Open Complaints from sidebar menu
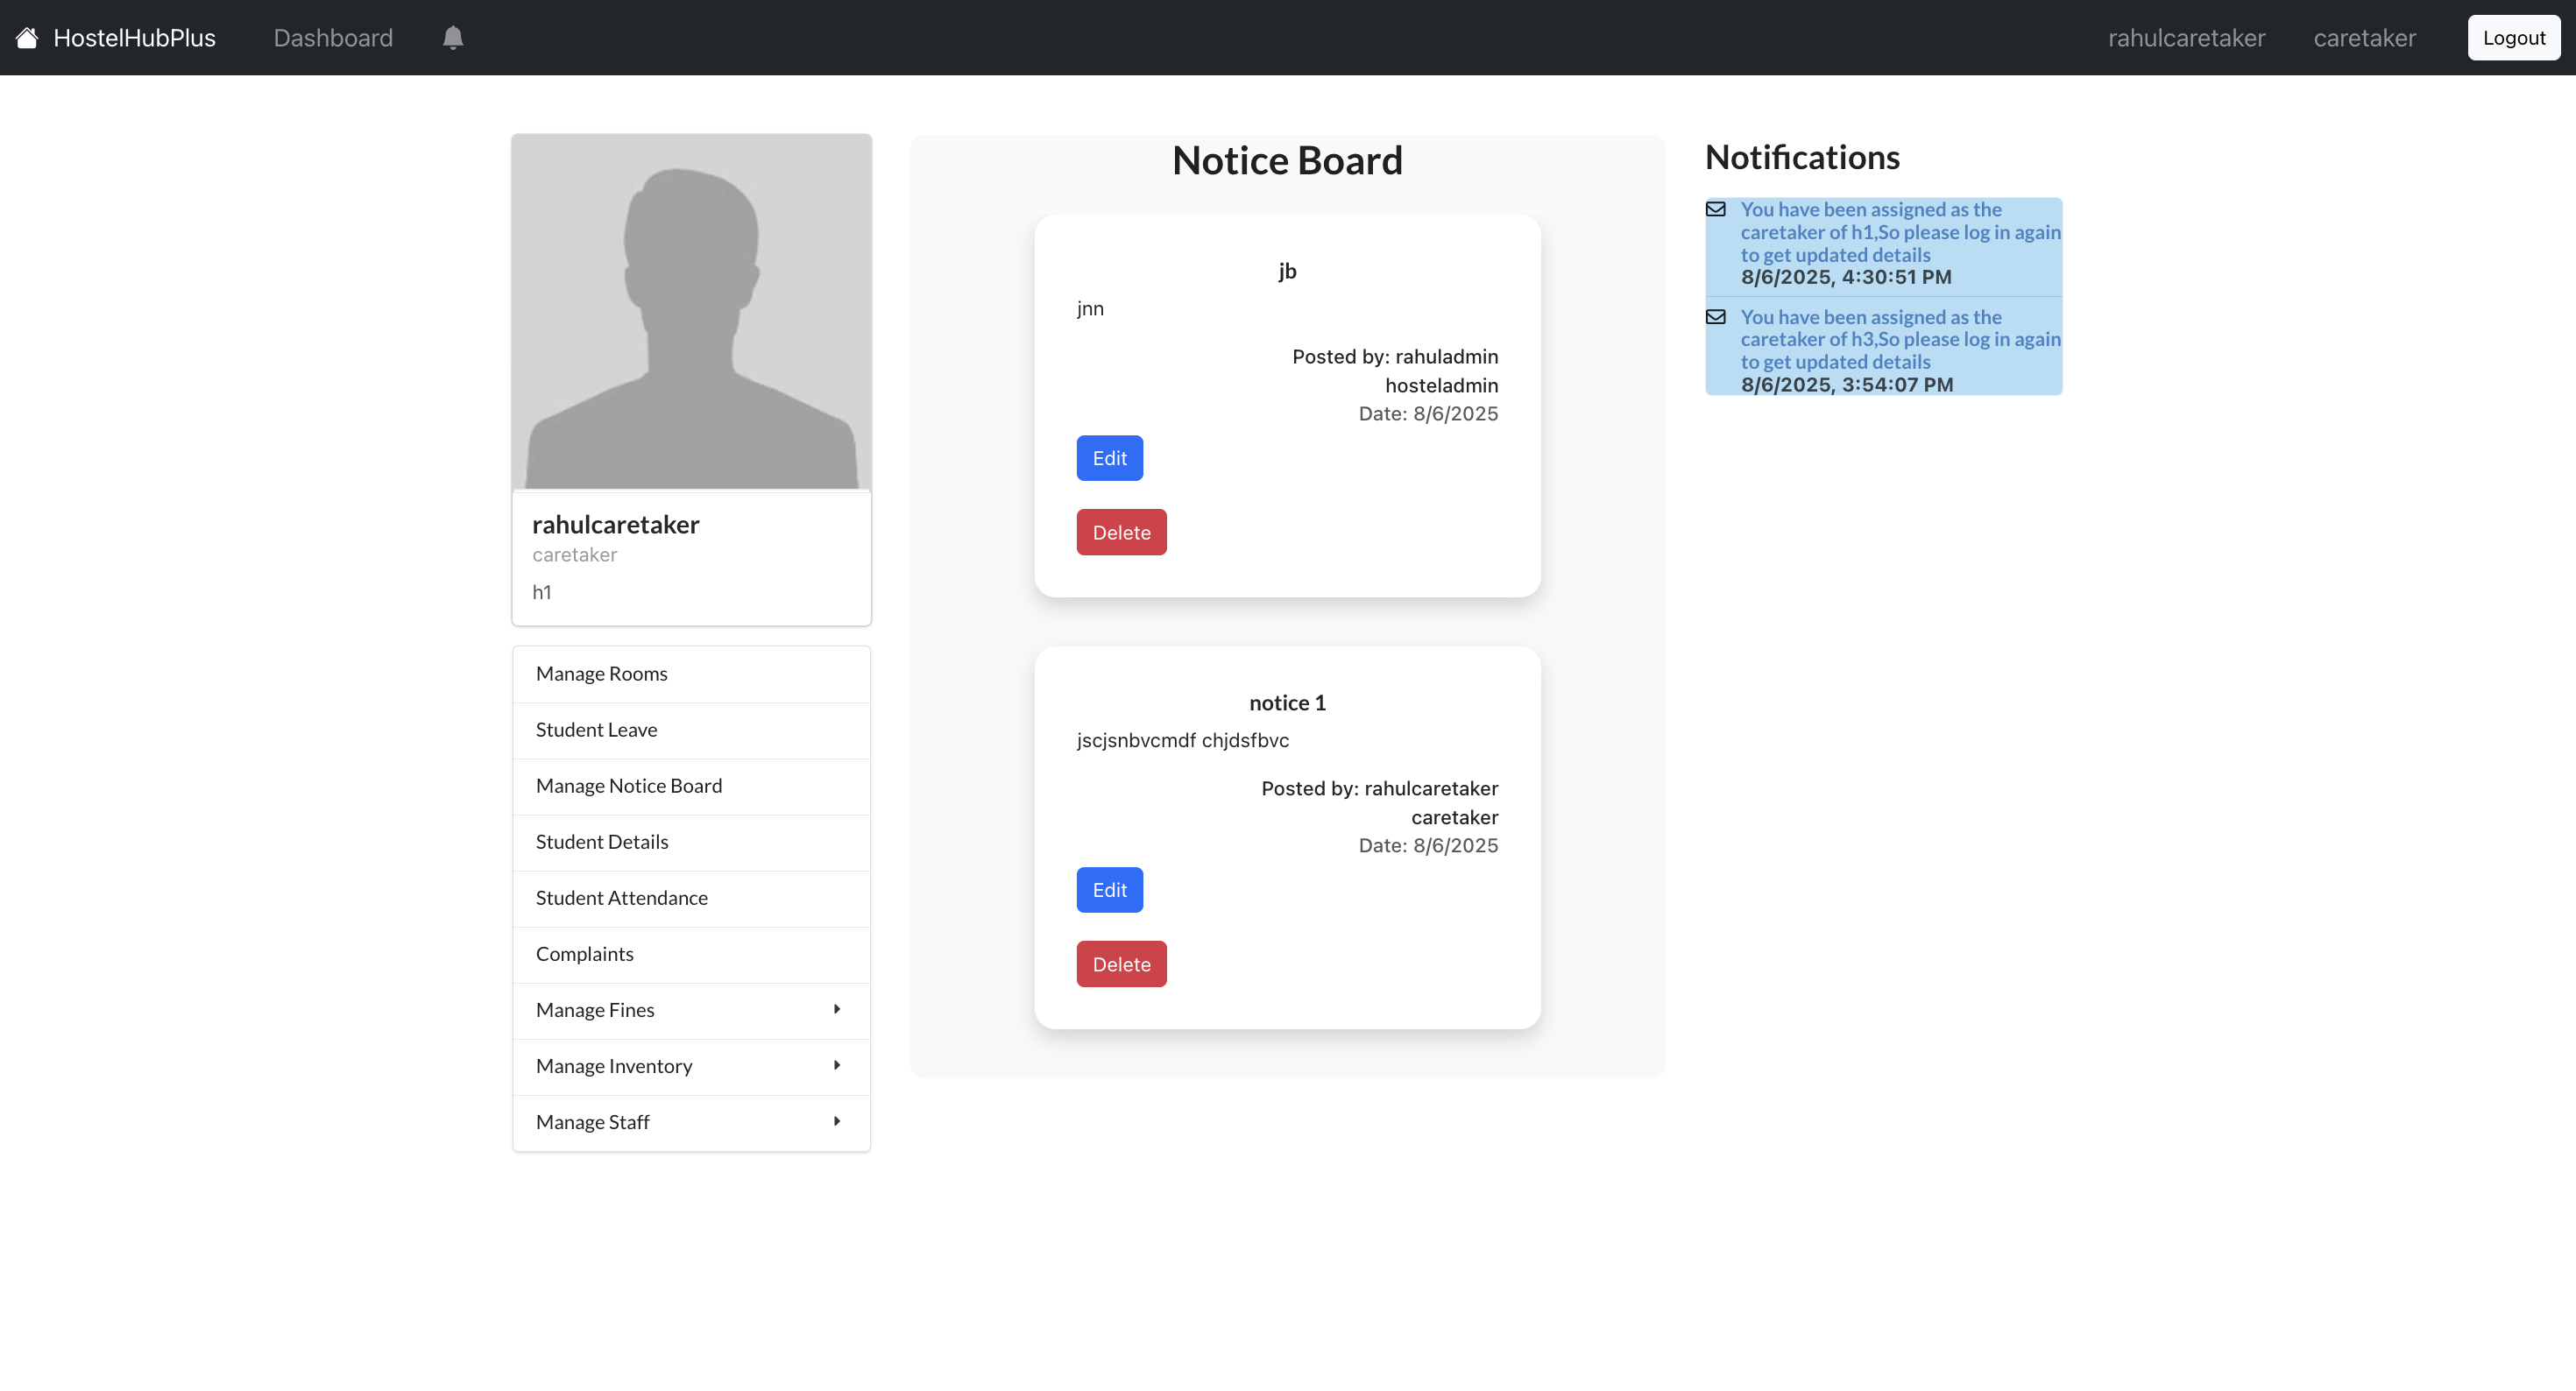 pyautogui.click(x=691, y=954)
